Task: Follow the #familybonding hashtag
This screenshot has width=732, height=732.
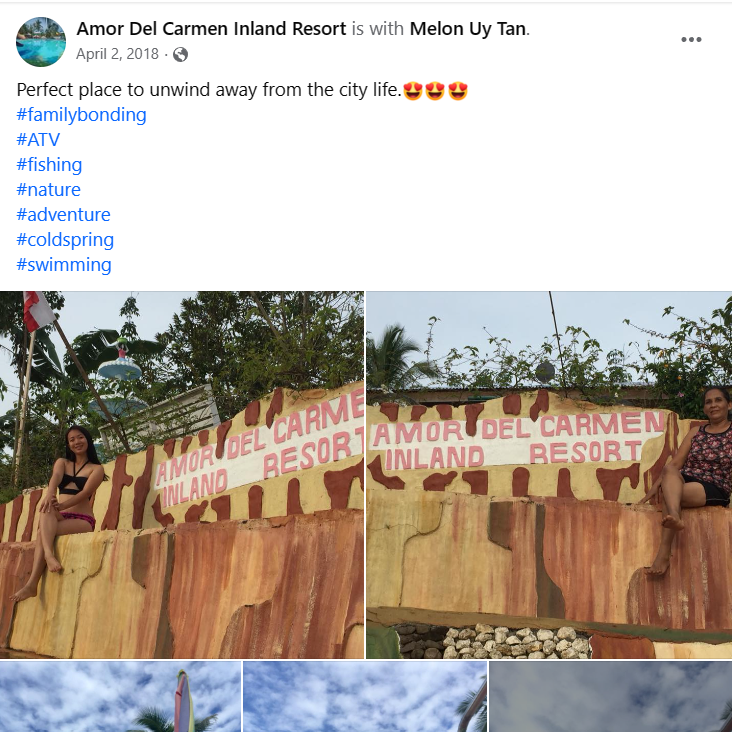Action: tap(81, 115)
